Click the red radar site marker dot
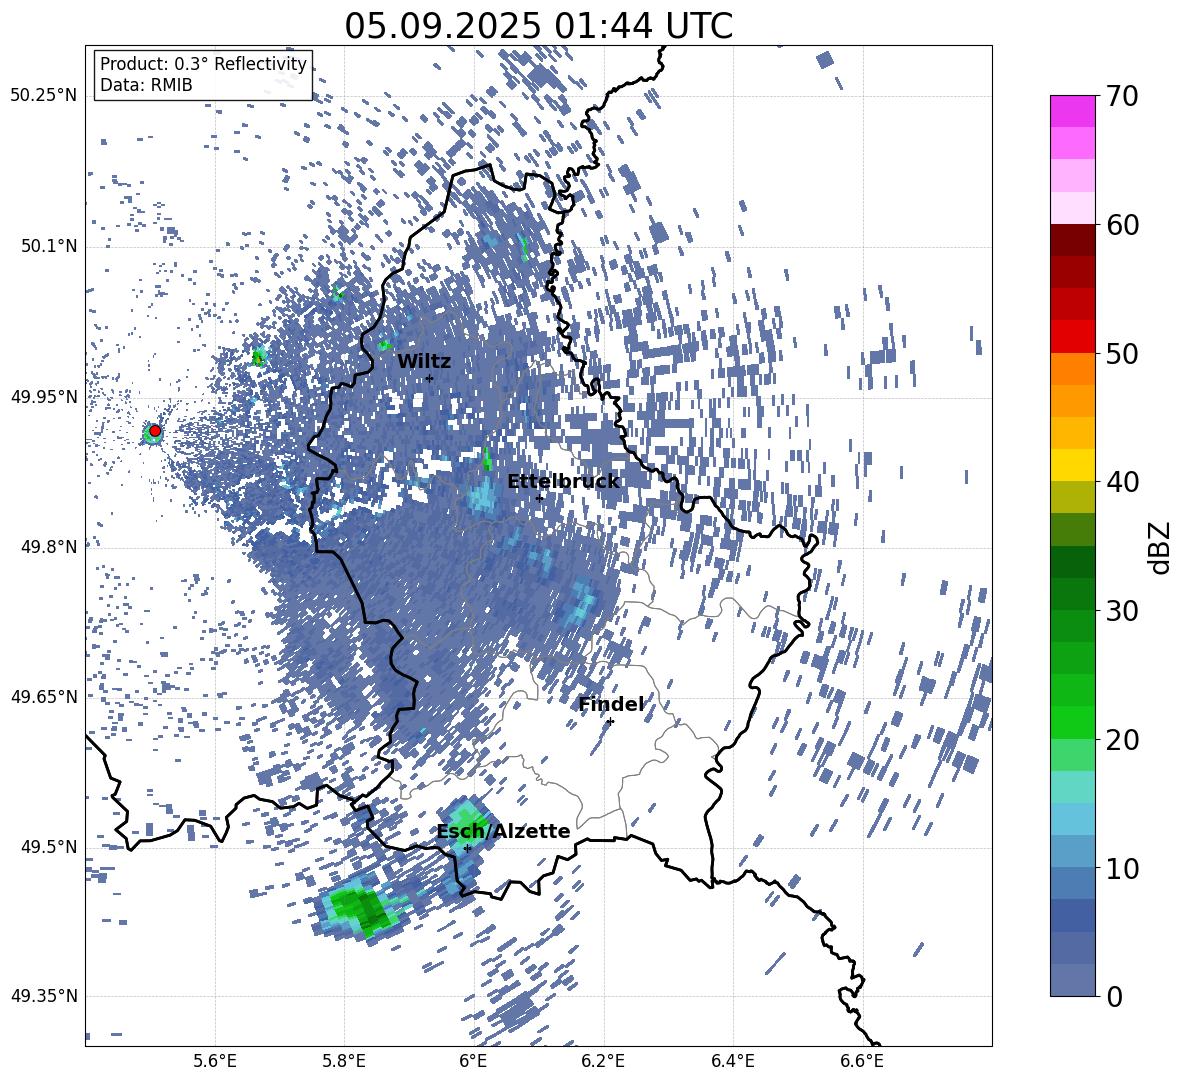Viewport: 1184px width, 1081px height. tap(155, 431)
